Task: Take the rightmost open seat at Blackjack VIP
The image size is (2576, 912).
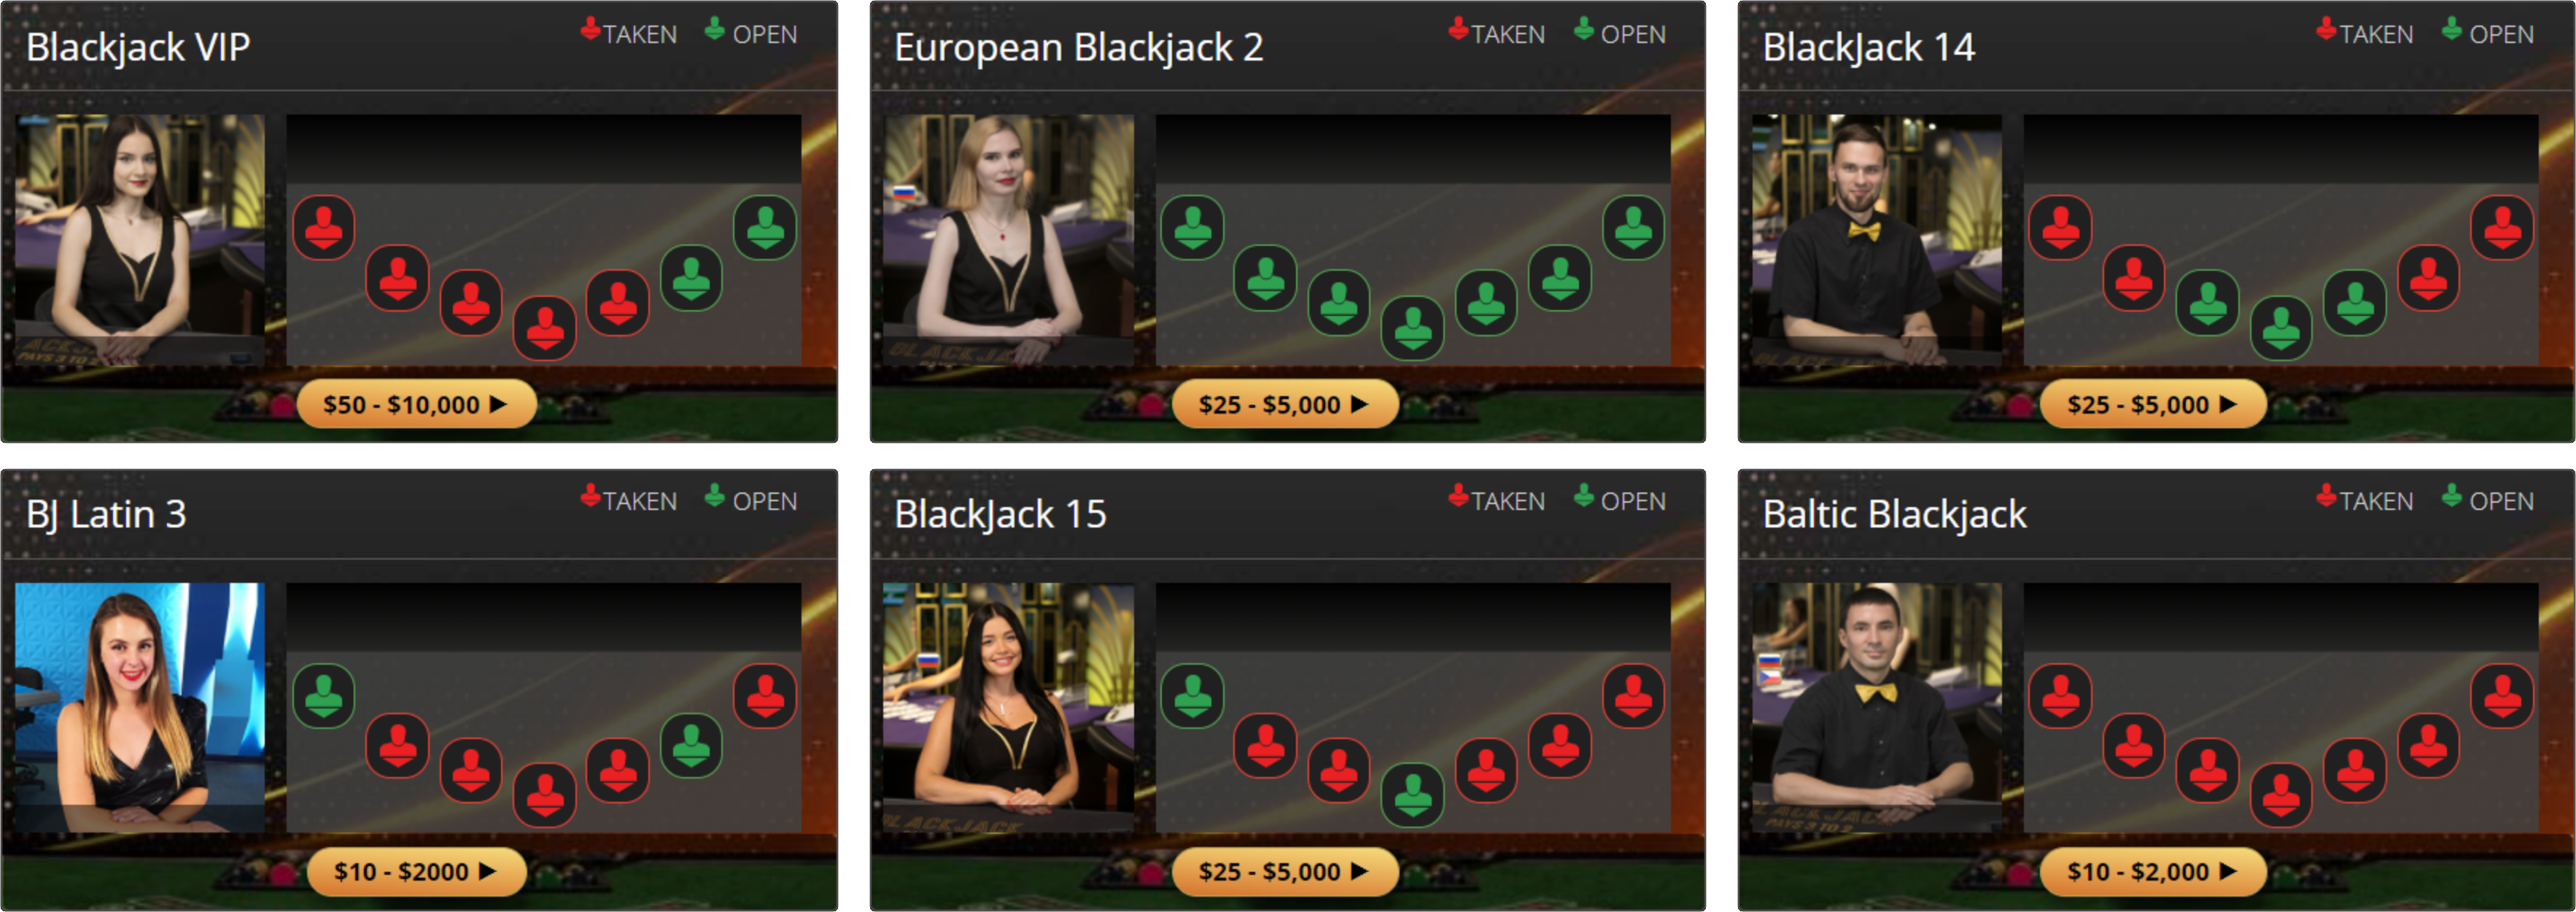Action: click(765, 228)
